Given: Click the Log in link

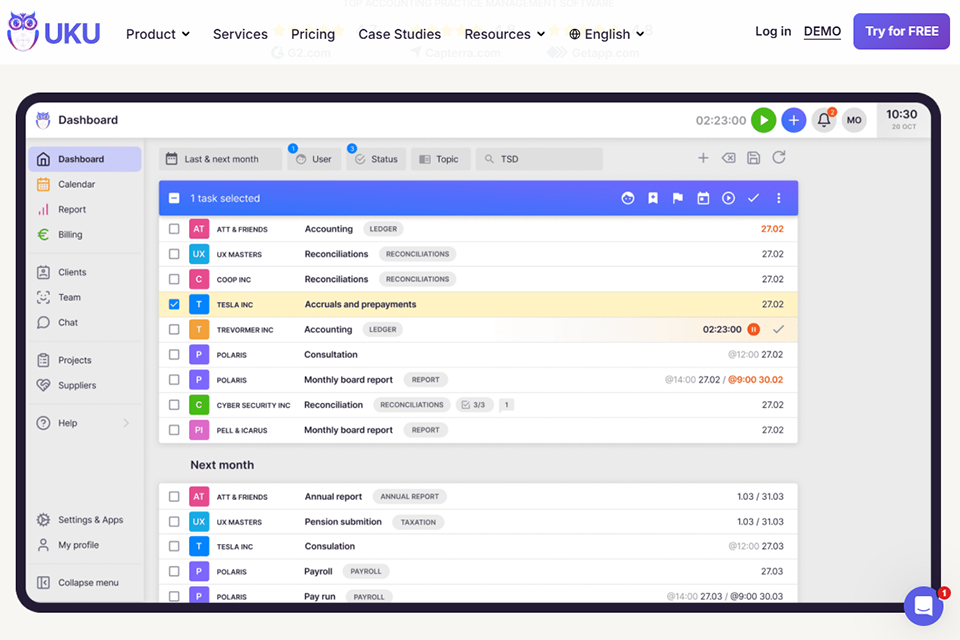Looking at the screenshot, I should 773,31.
